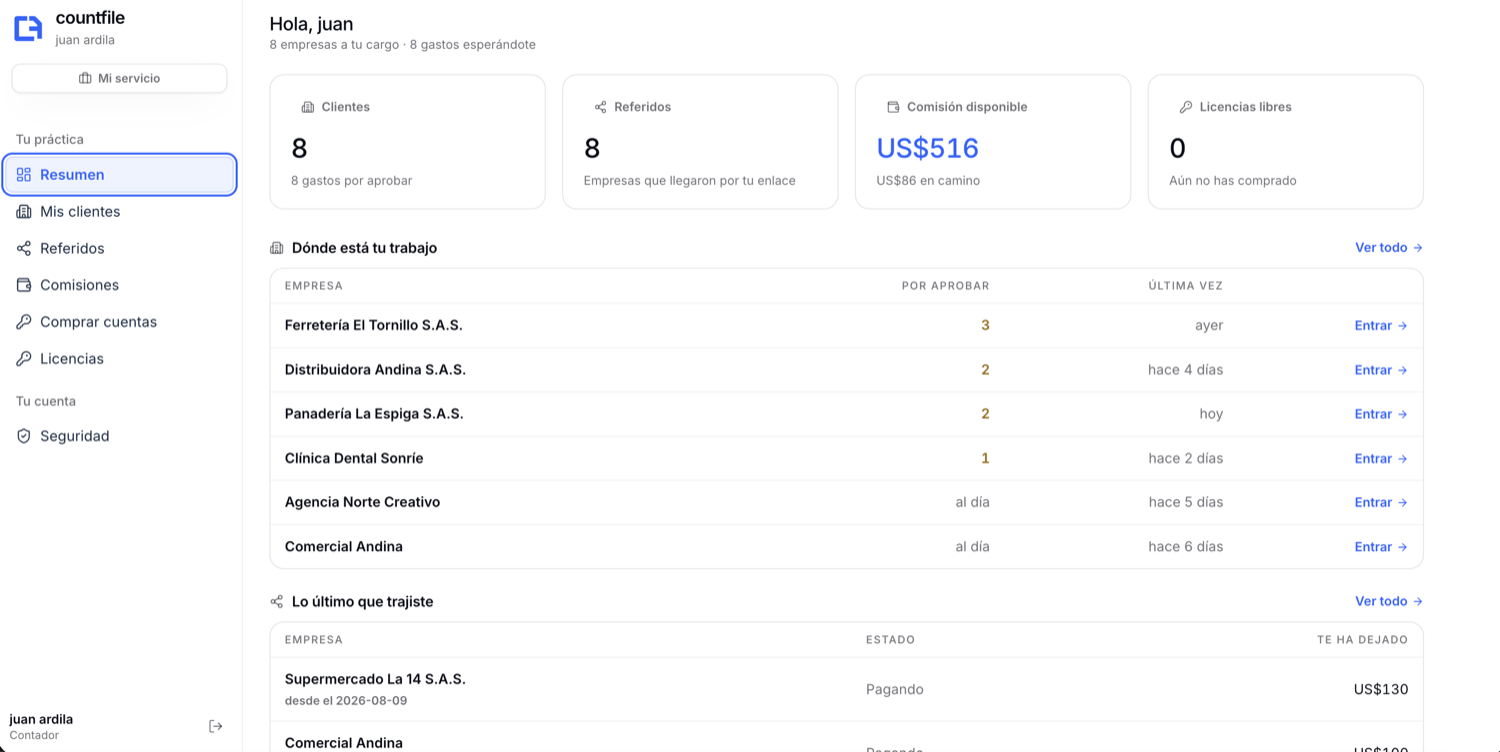Image resolution: width=1500 pixels, height=752 pixels.
Task: Open the Resumen section
Action: pos(120,175)
